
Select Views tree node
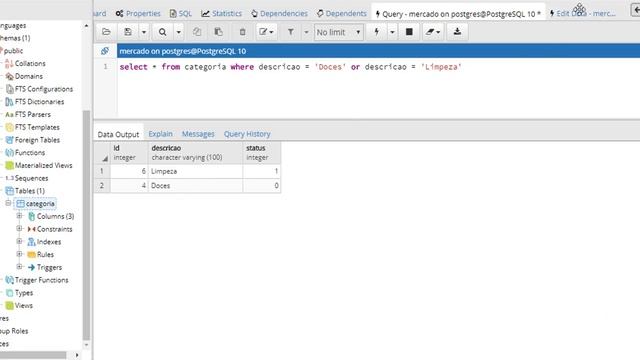(23, 305)
